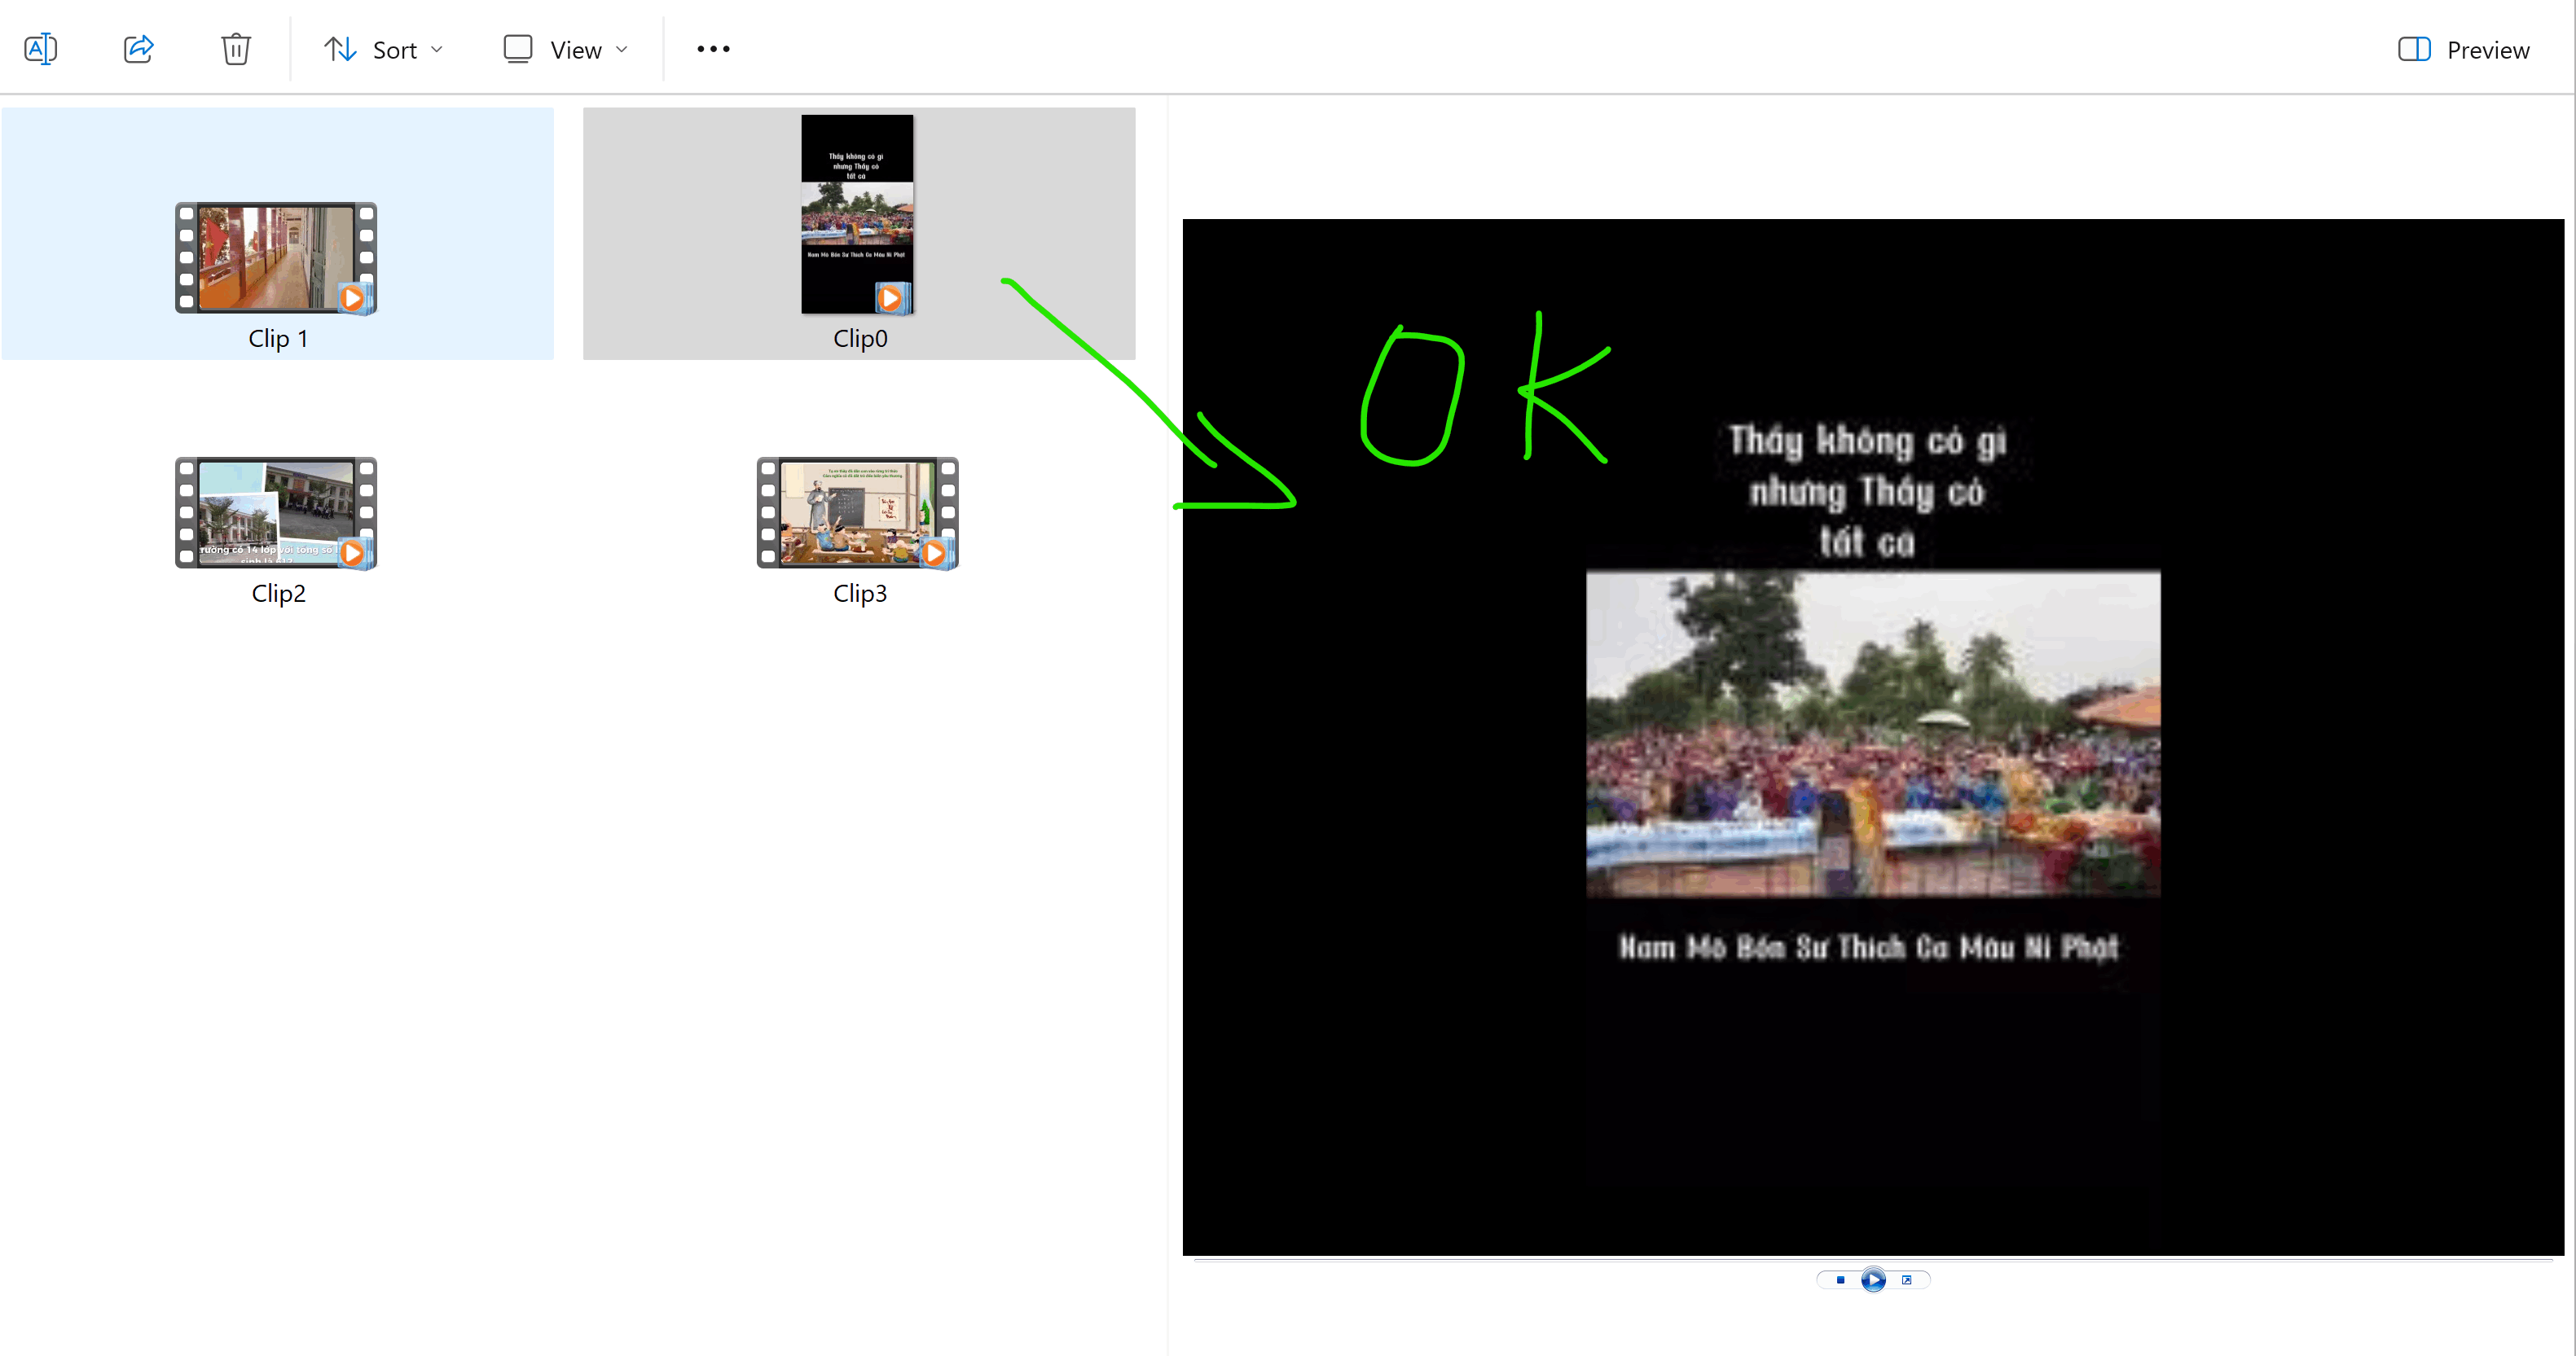2576x1356 pixels.
Task: Click the Share icon in toolbar
Action: (x=138, y=49)
